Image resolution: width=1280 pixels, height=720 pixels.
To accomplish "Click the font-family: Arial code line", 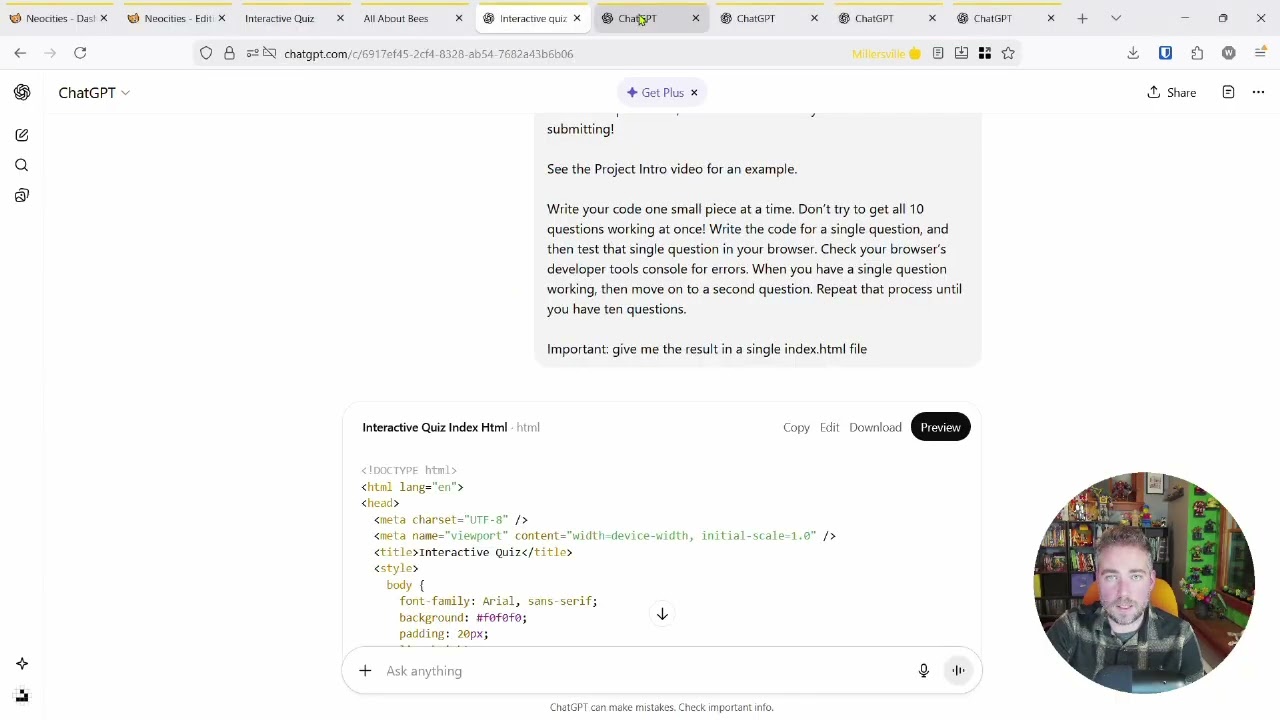I will click(x=498, y=601).
